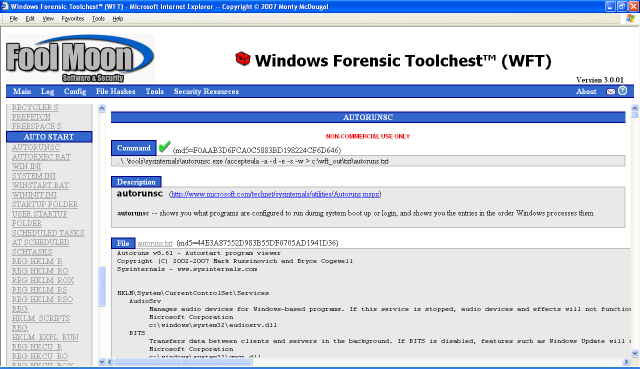The height and width of the screenshot is (369, 640).
Task: Open the SCHTASKS sidebar link
Action: 32,252
